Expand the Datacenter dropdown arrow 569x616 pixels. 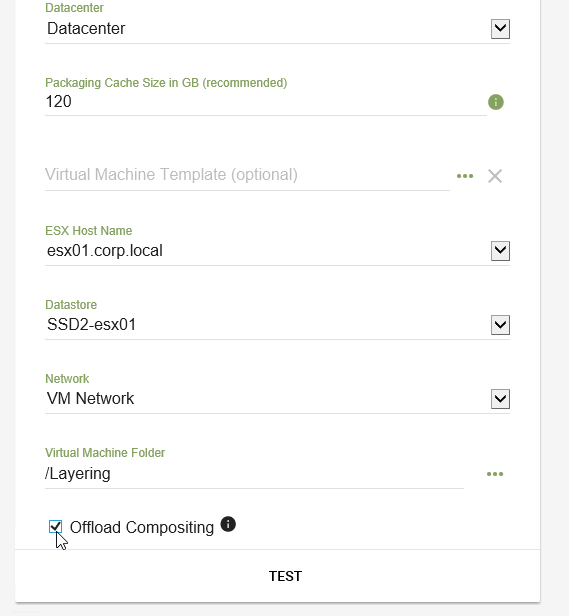[x=500, y=29]
